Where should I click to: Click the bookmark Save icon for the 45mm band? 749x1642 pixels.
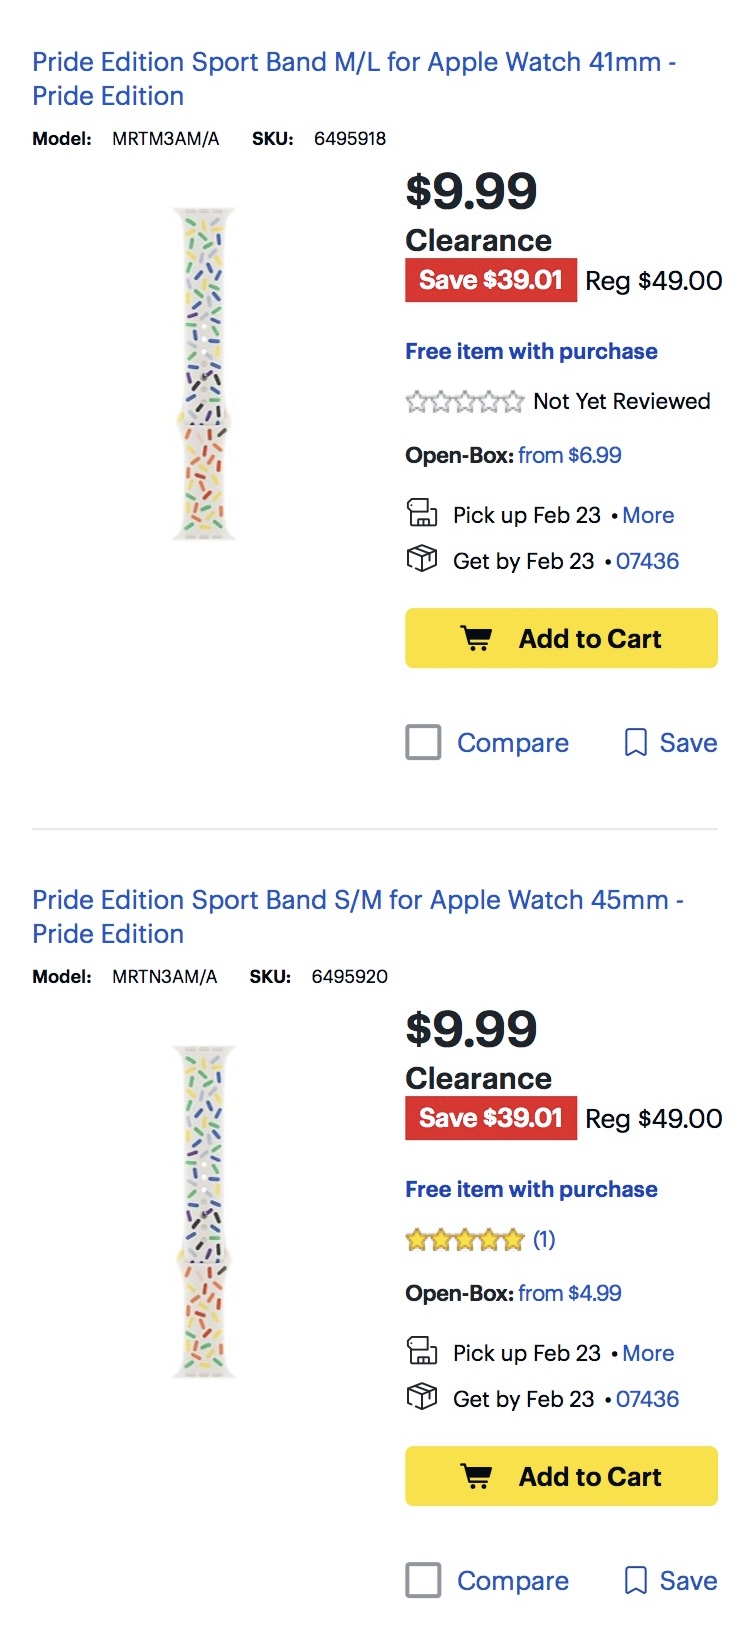point(636,1581)
